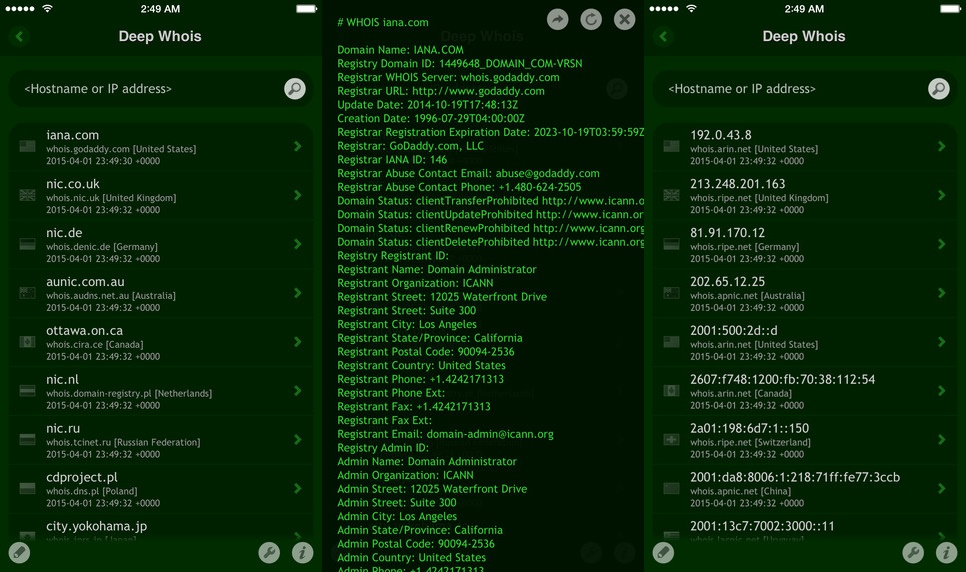Click the Canadian flag beside ottawa.on.ca
The image size is (966, 572).
(27, 341)
